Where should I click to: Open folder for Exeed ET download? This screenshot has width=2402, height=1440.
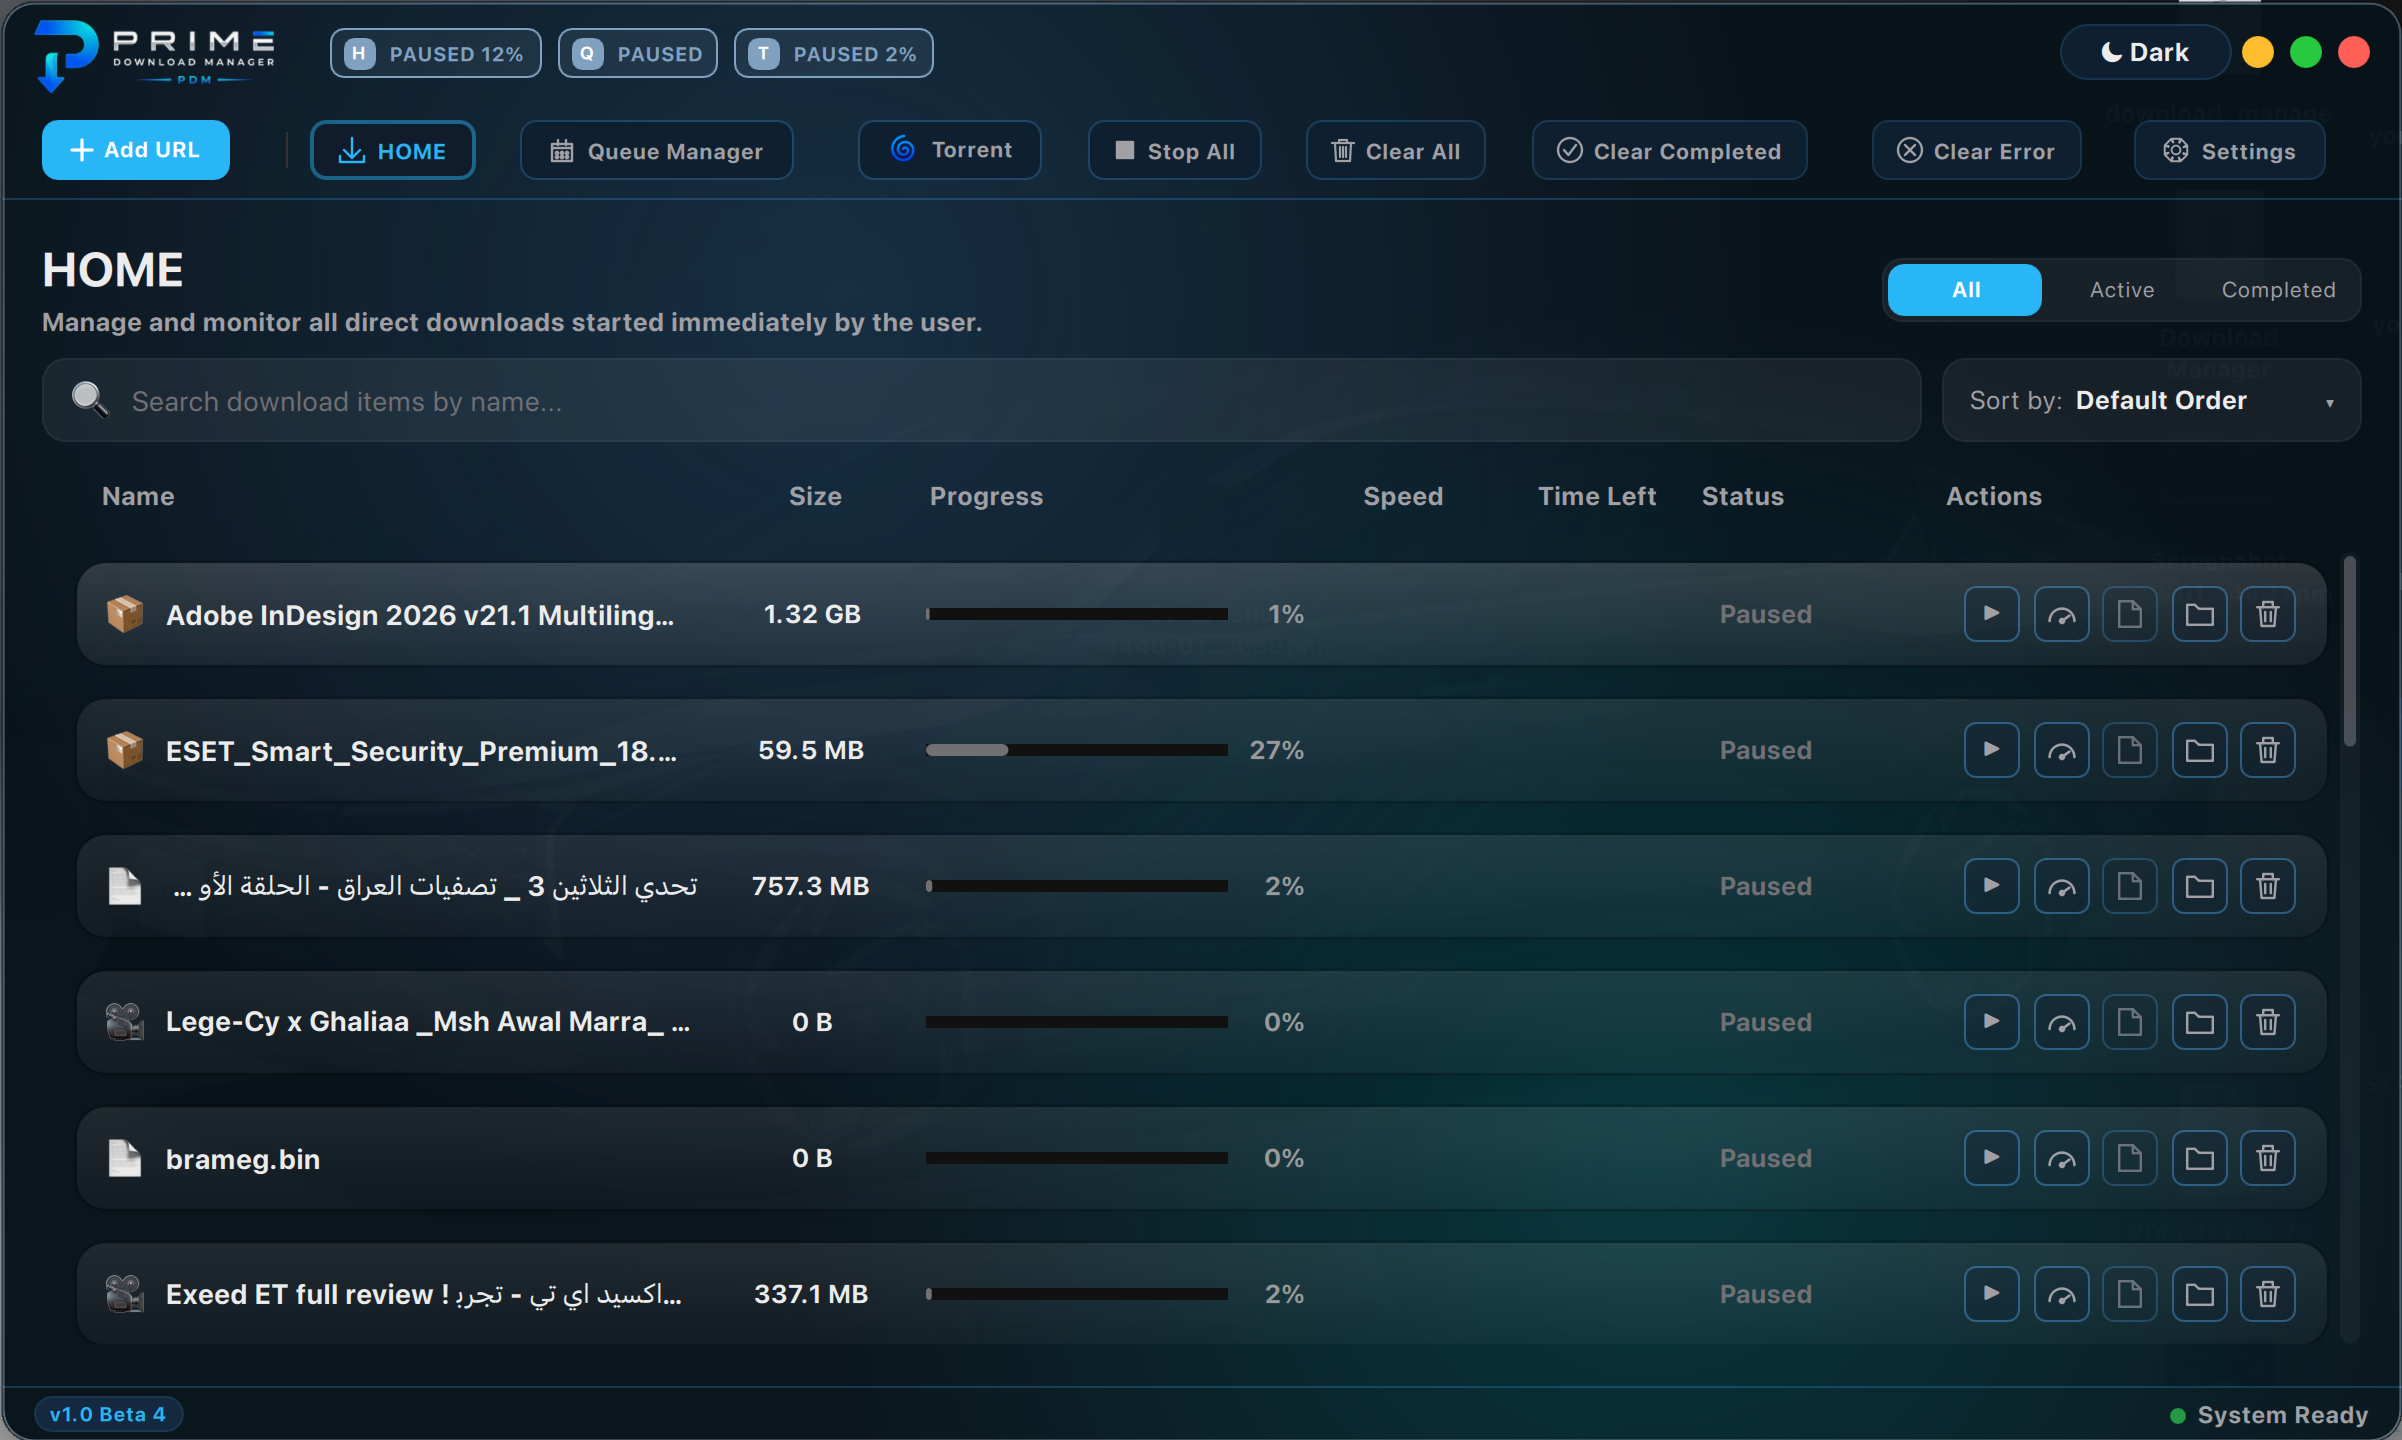[2199, 1294]
